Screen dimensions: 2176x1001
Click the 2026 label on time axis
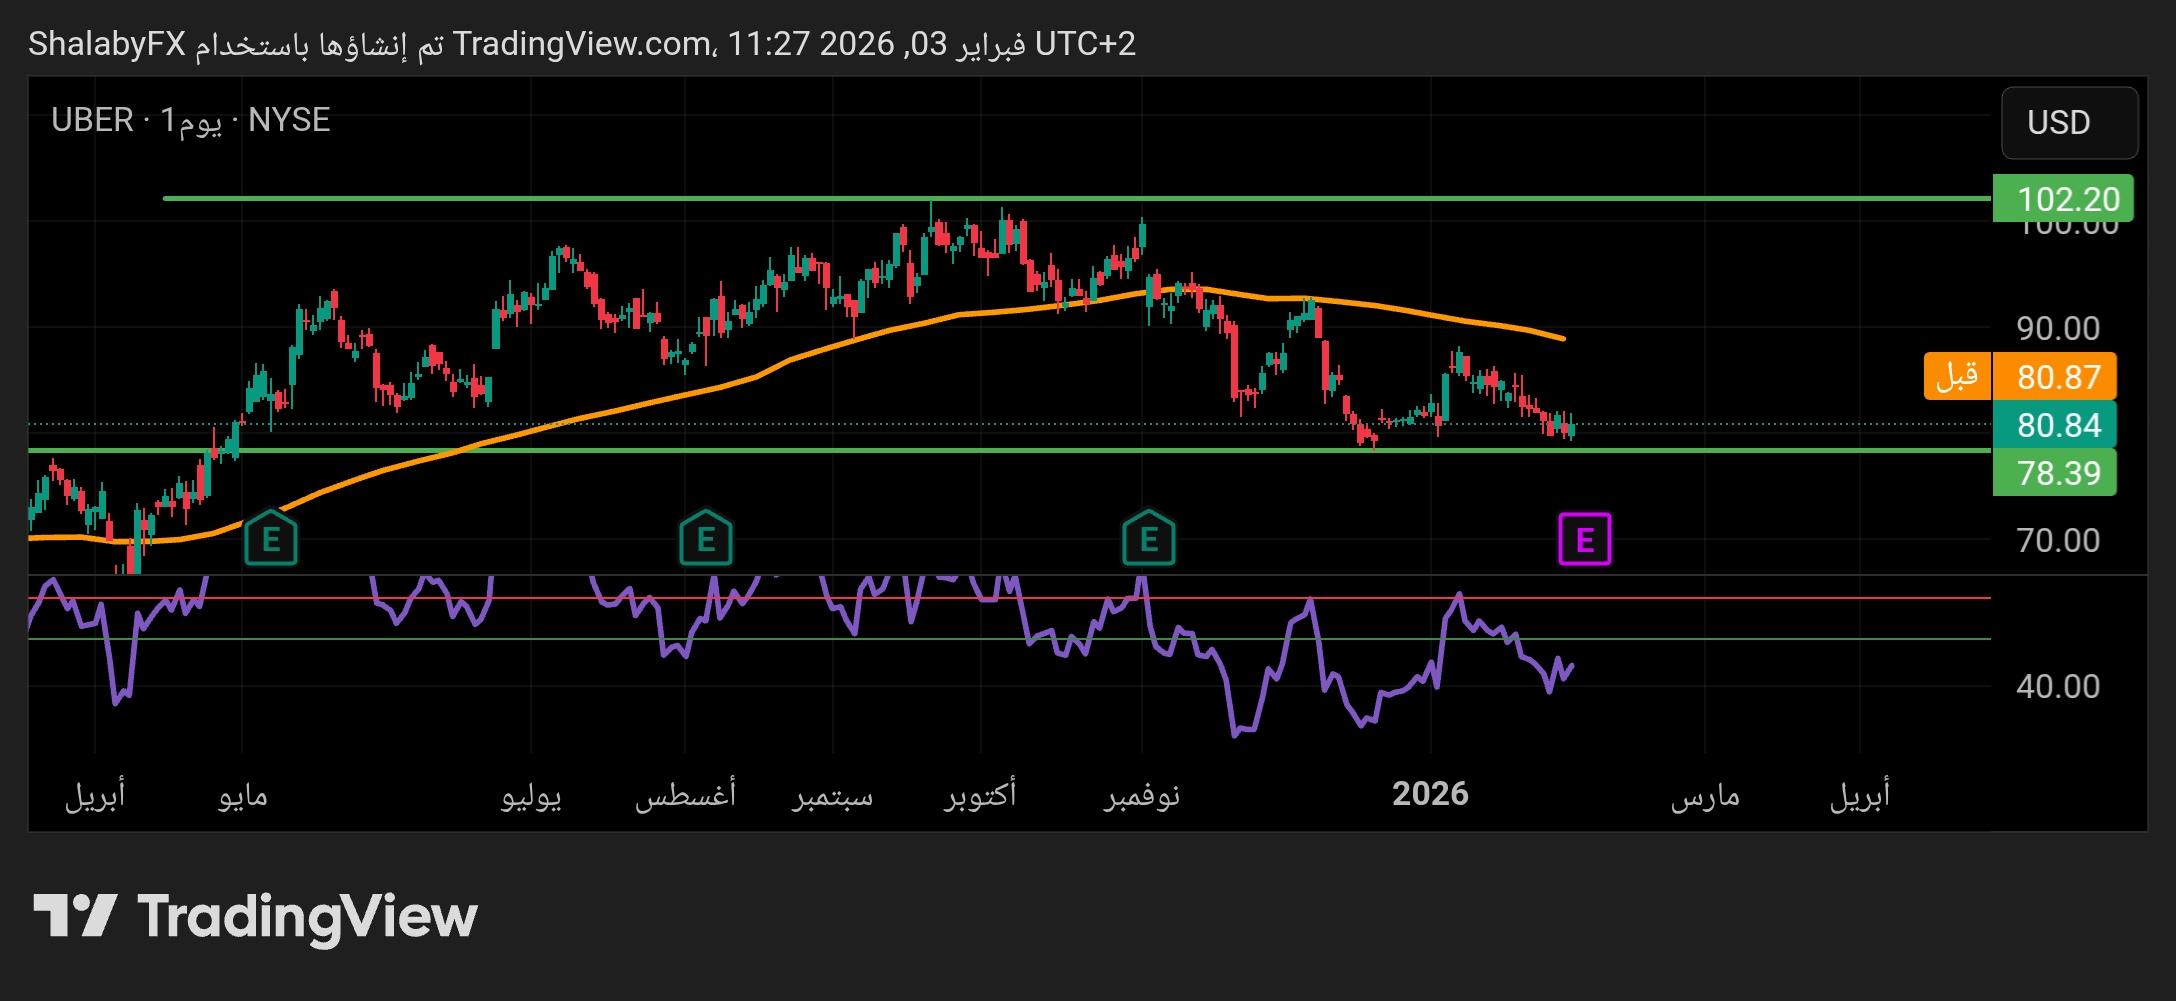coord(1430,794)
